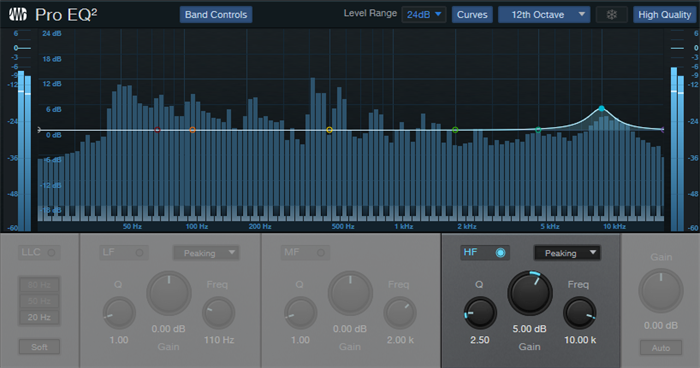700x368 pixels.
Task: Click the Band Controls tab button
Action: click(x=216, y=15)
